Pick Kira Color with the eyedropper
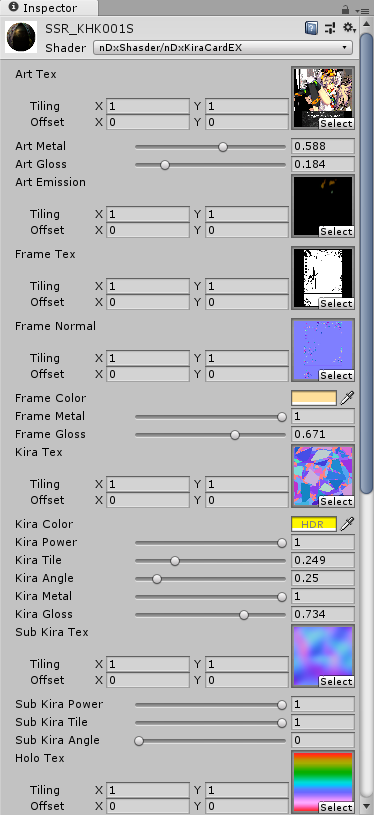The image size is (374, 815). (x=347, y=524)
